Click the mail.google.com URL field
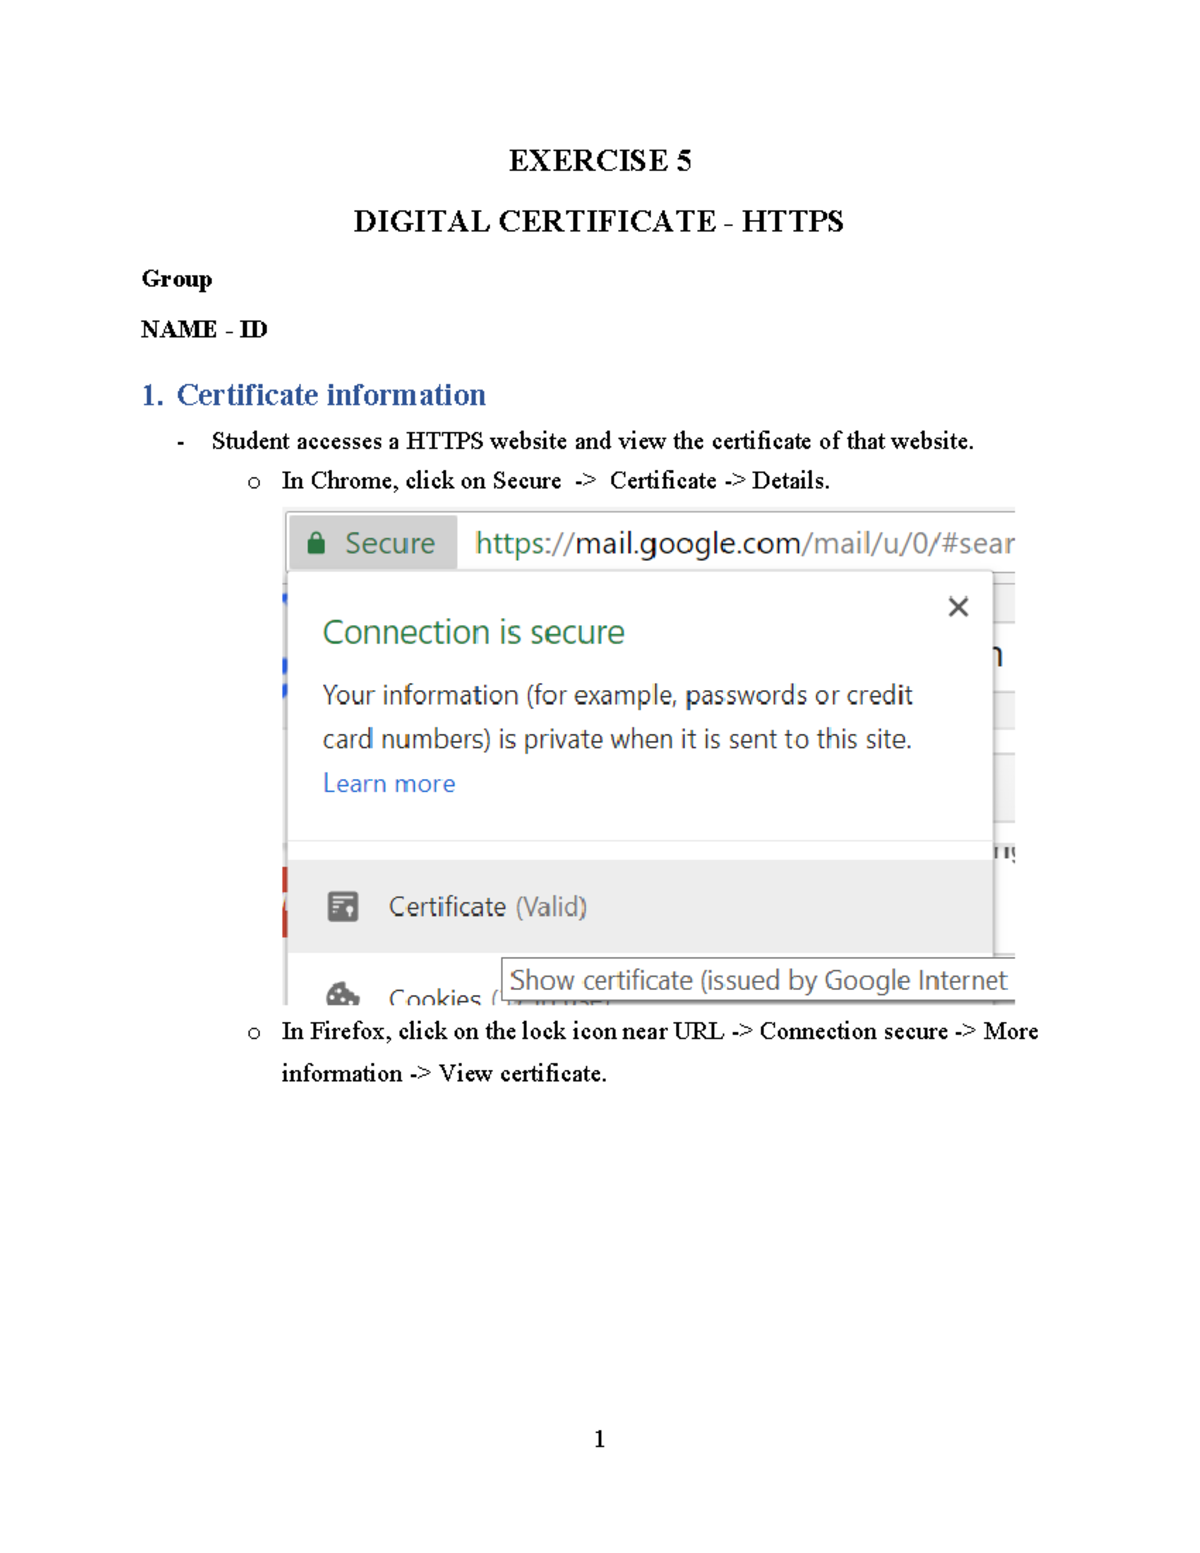The image size is (1200, 1553). point(744,543)
